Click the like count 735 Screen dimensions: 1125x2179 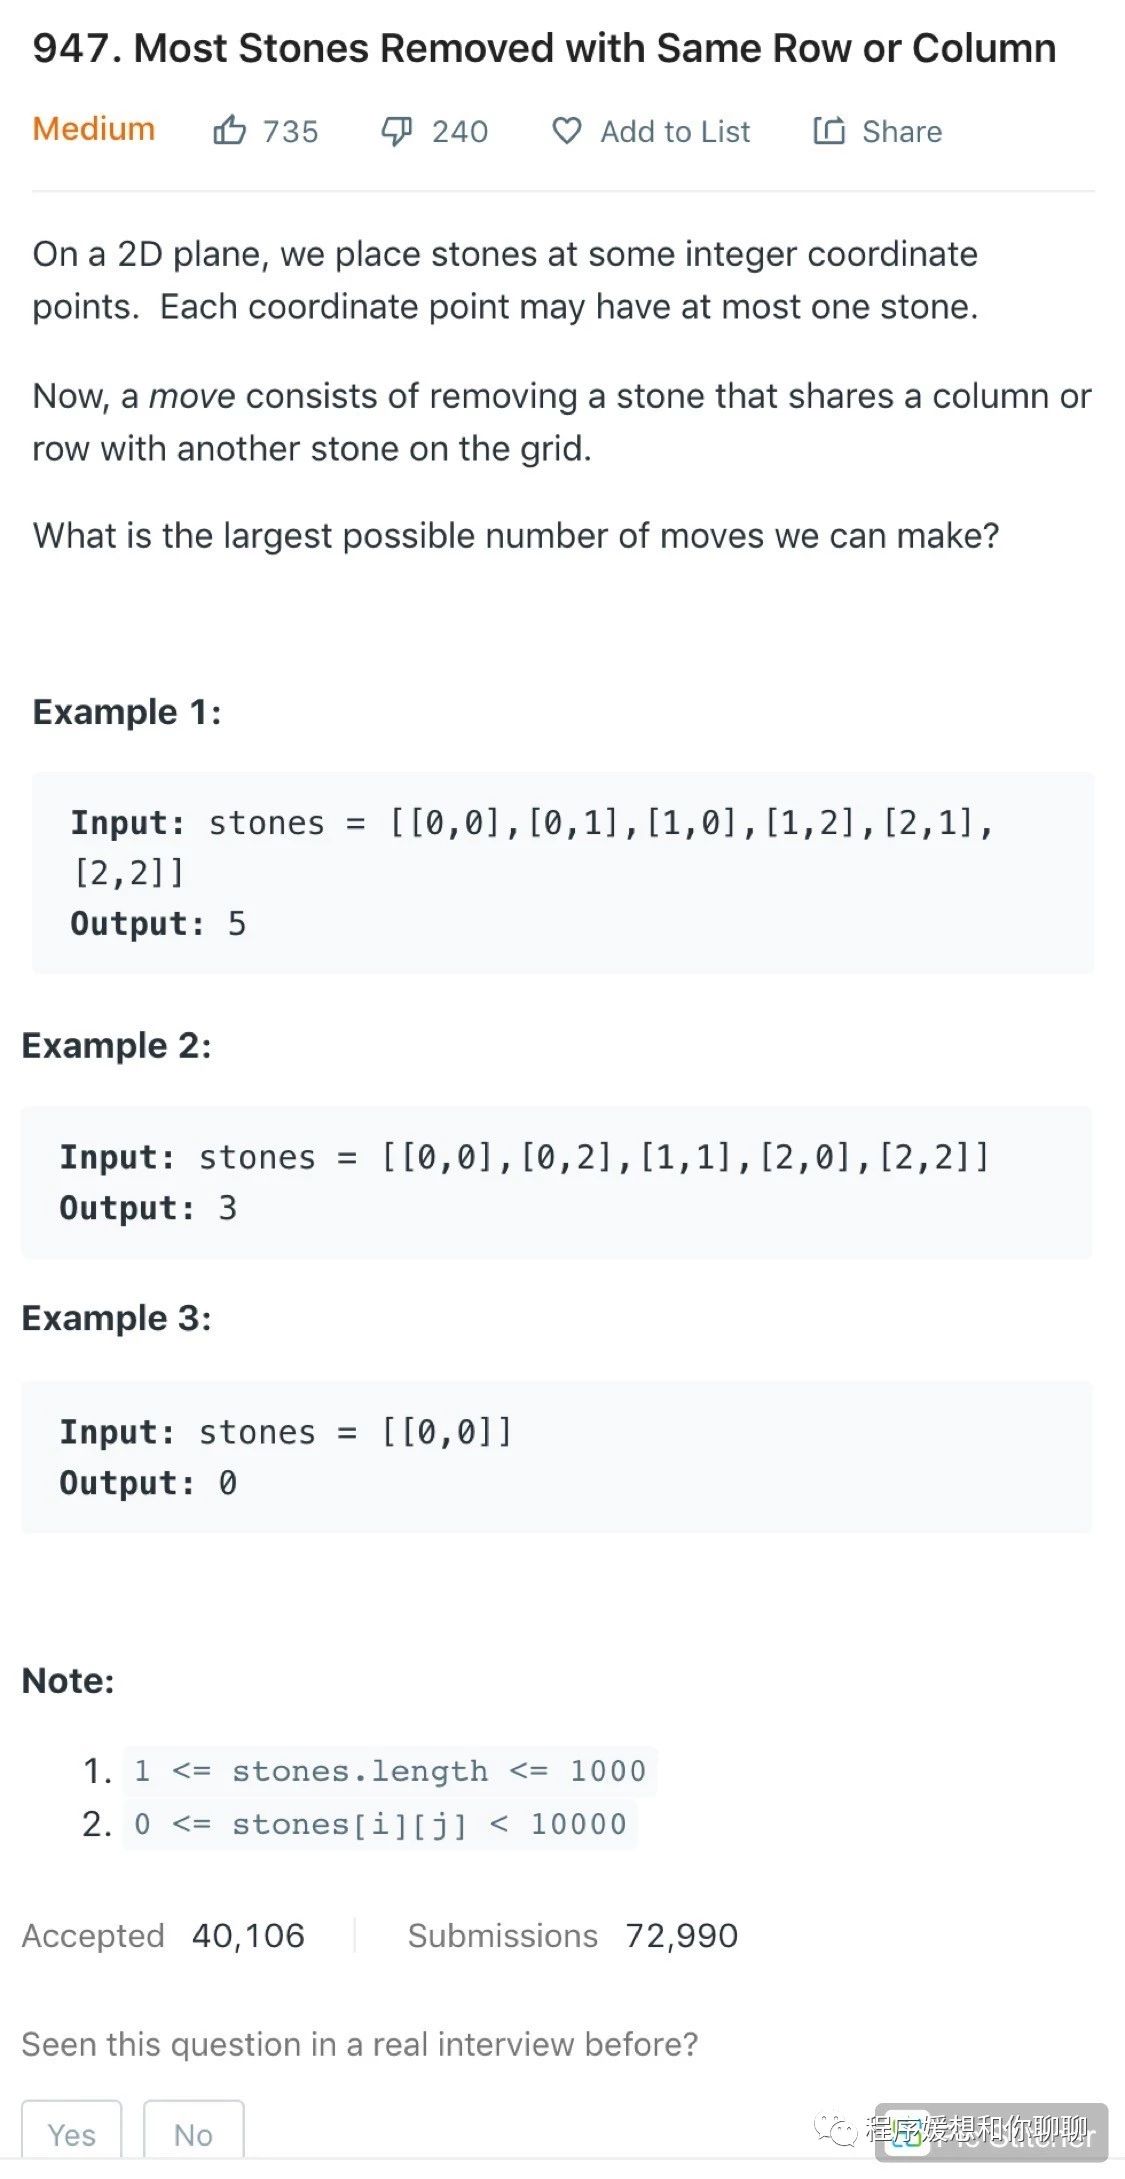click(291, 131)
